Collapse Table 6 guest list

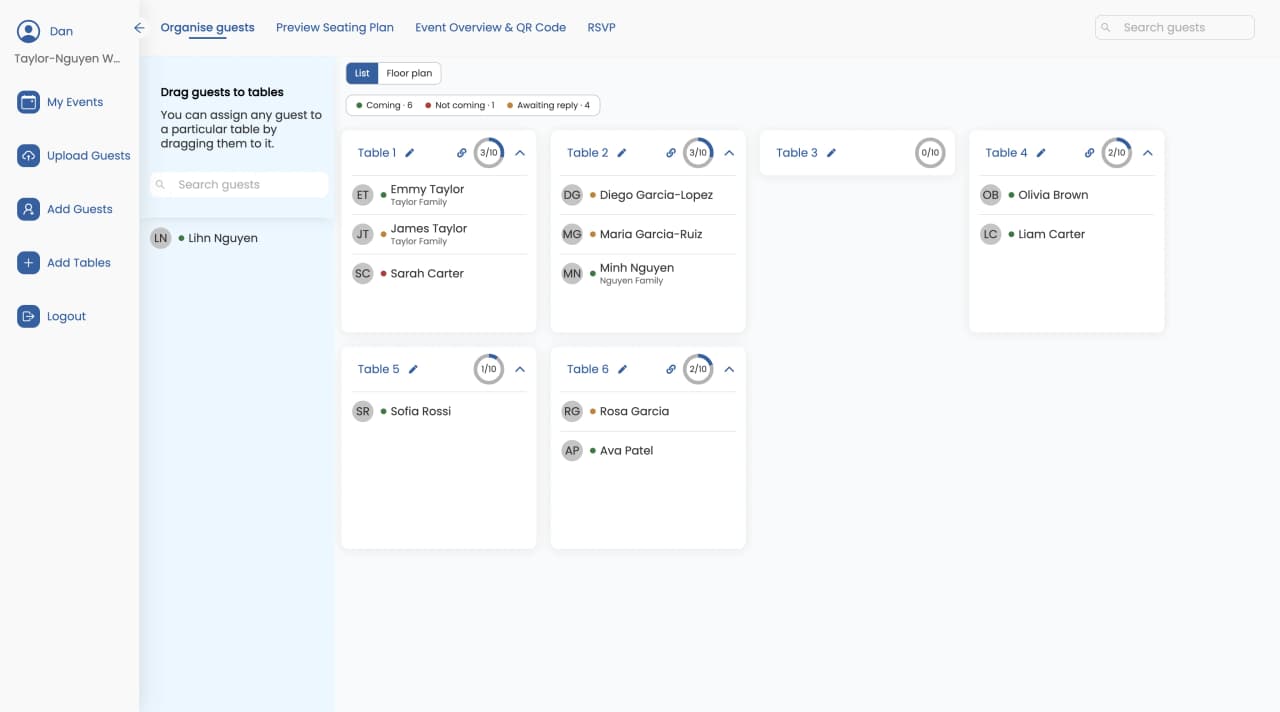tap(729, 369)
